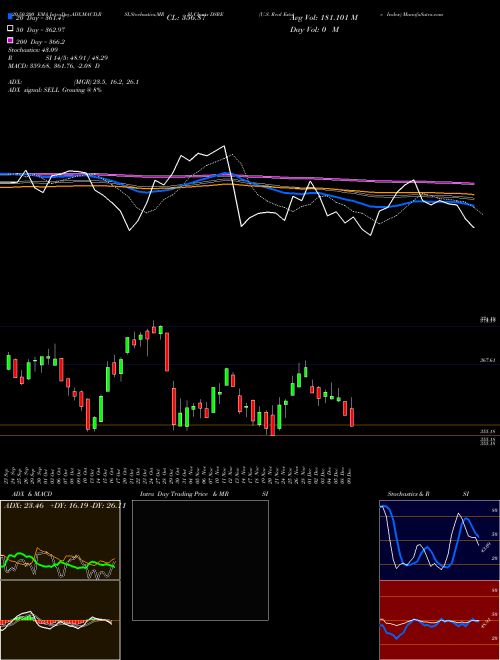500x660 pixels.
Task: Click the 'CL: 356.87' closing price label
Action: (186, 18)
